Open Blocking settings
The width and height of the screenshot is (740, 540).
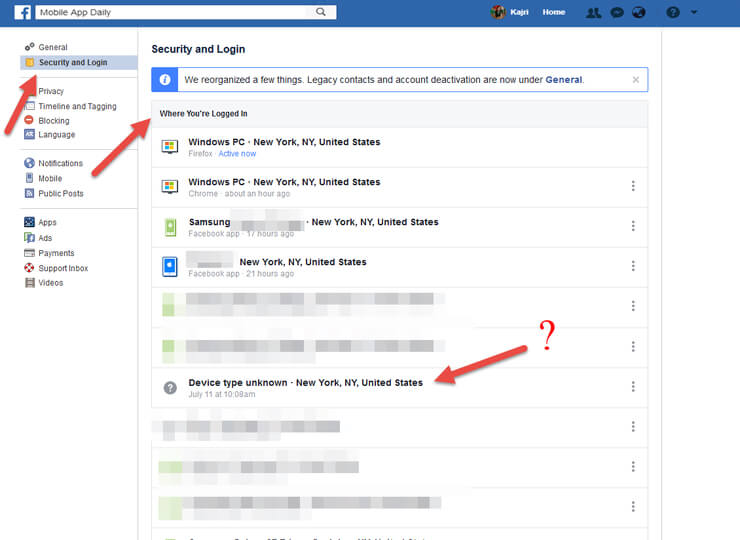(x=54, y=121)
